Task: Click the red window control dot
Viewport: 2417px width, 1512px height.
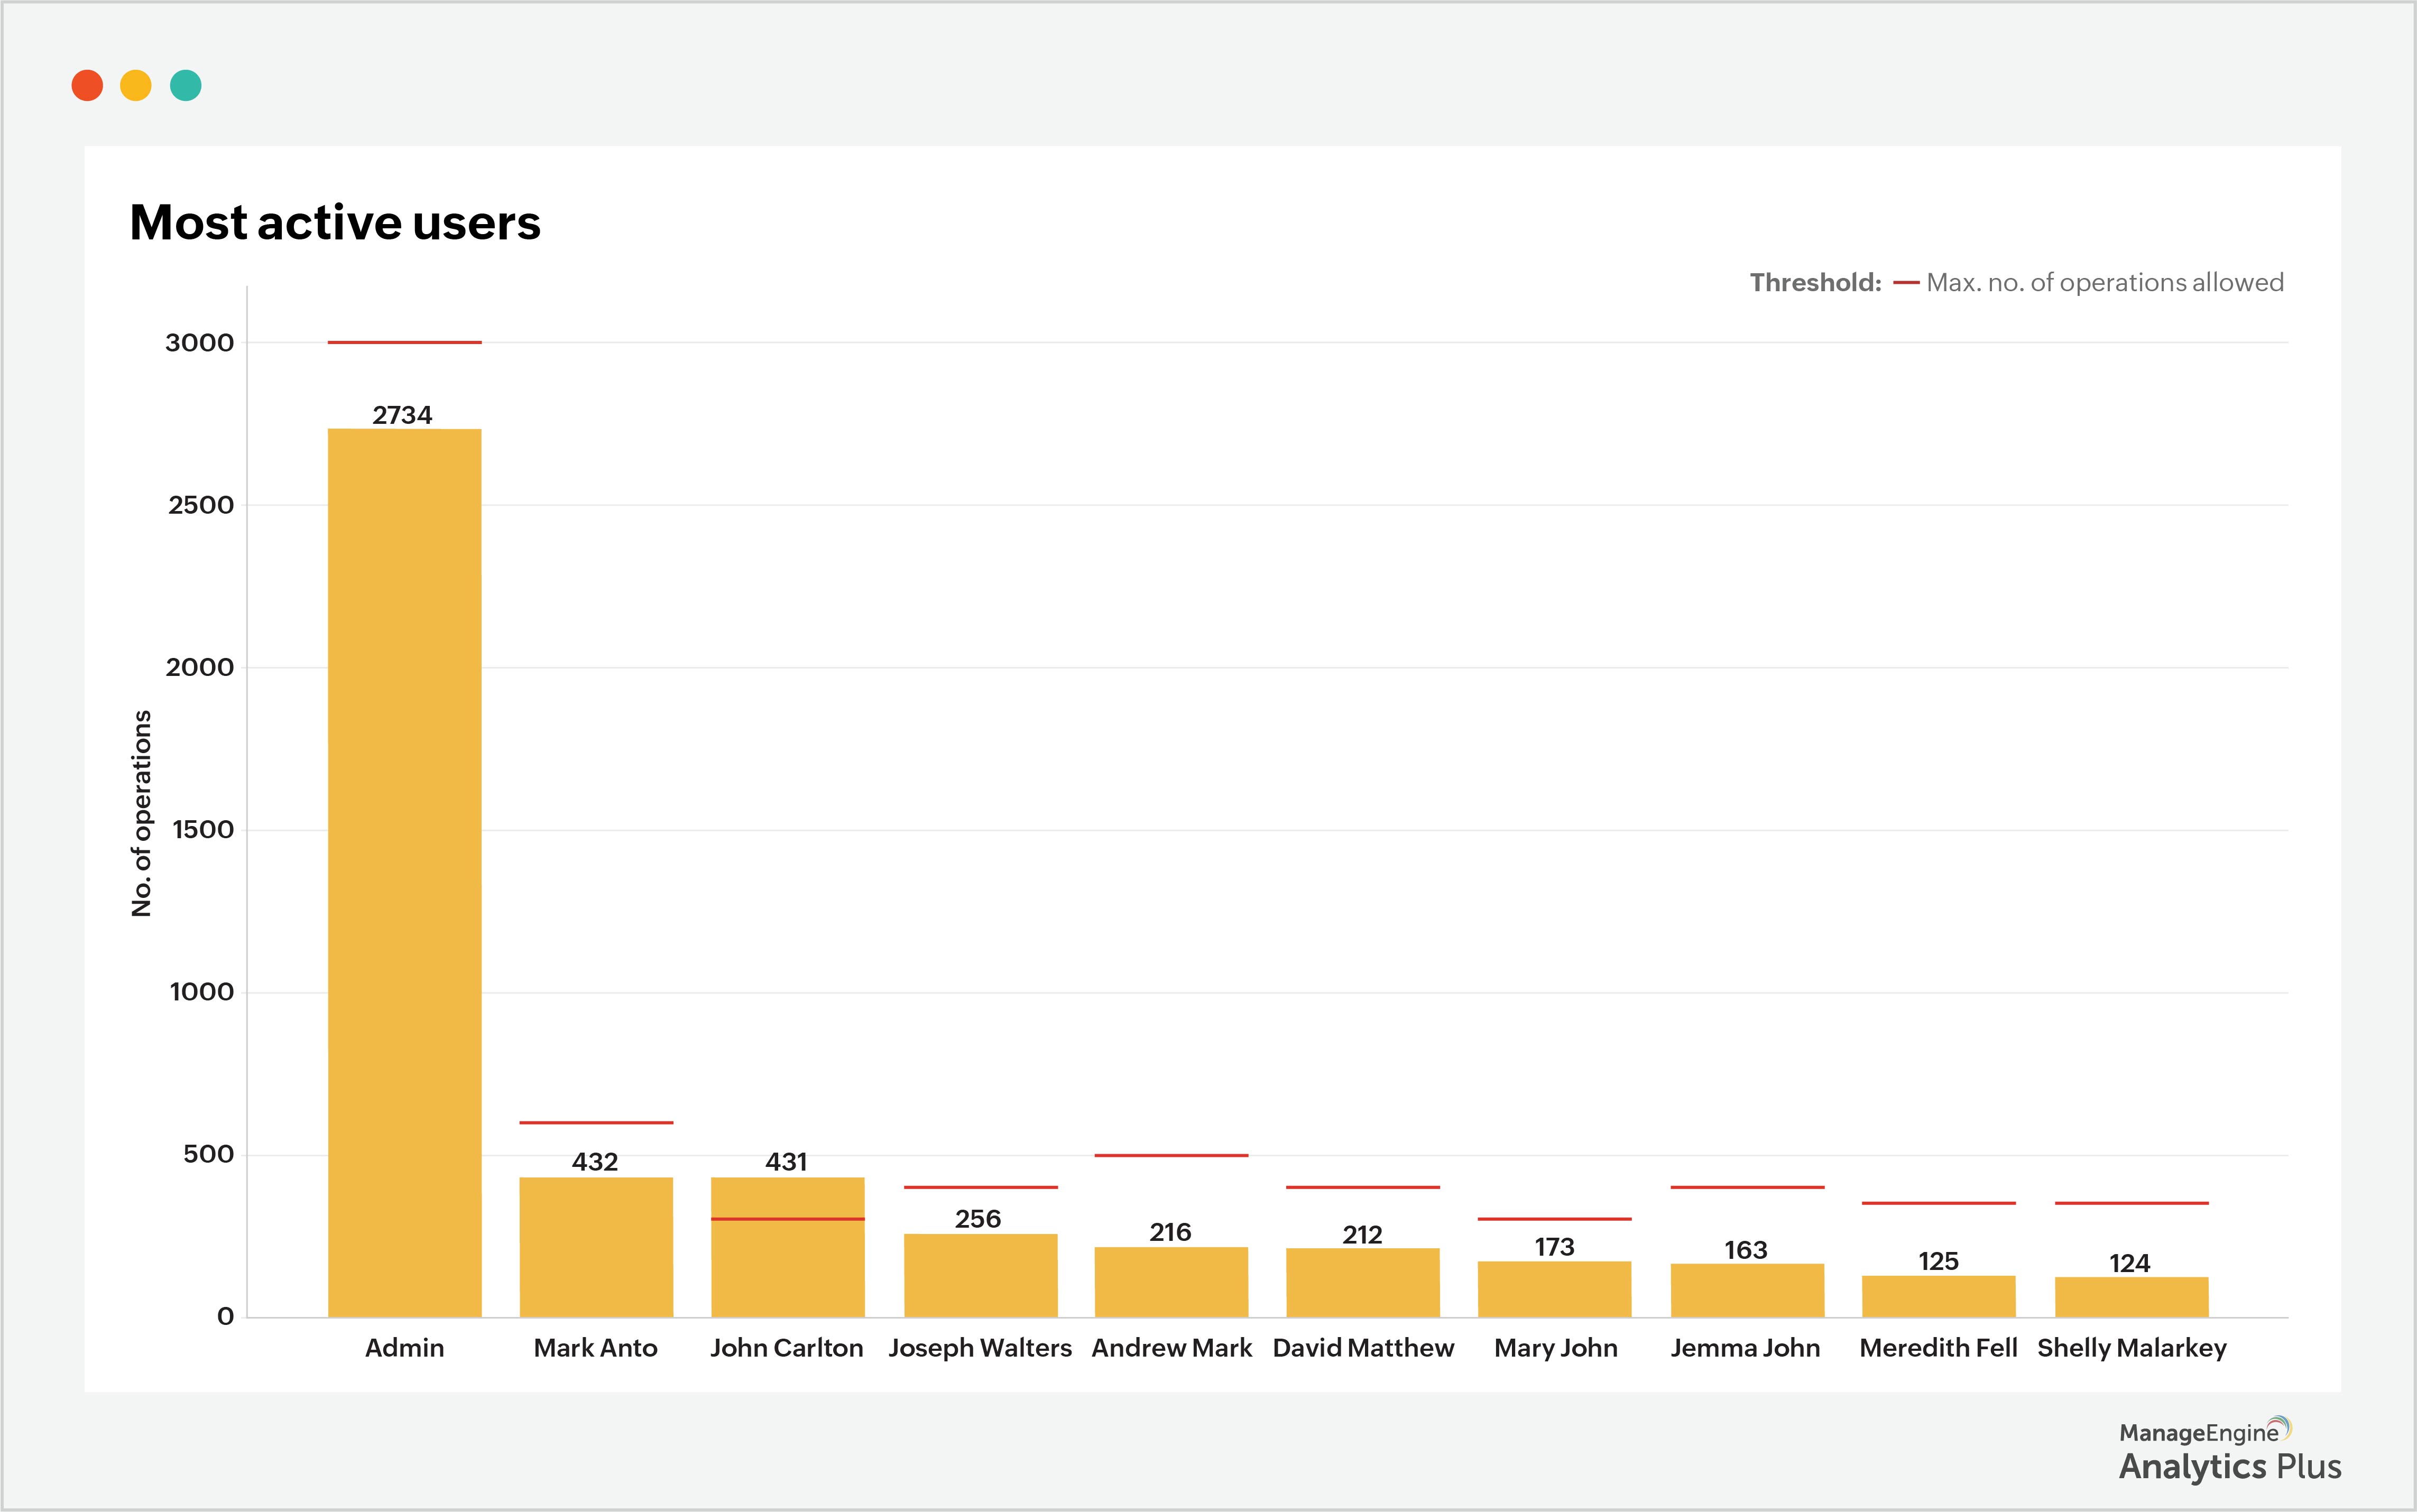Action: click(88, 86)
